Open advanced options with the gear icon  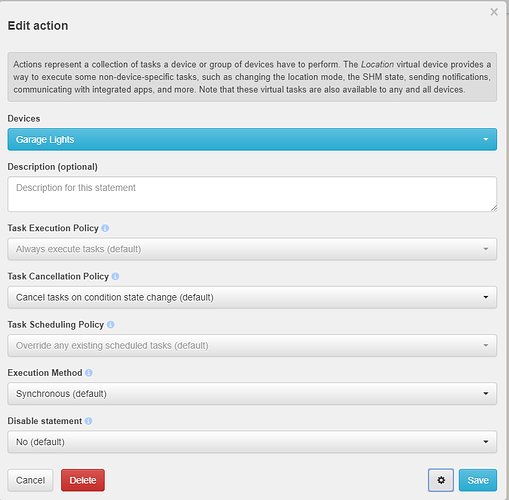click(441, 480)
